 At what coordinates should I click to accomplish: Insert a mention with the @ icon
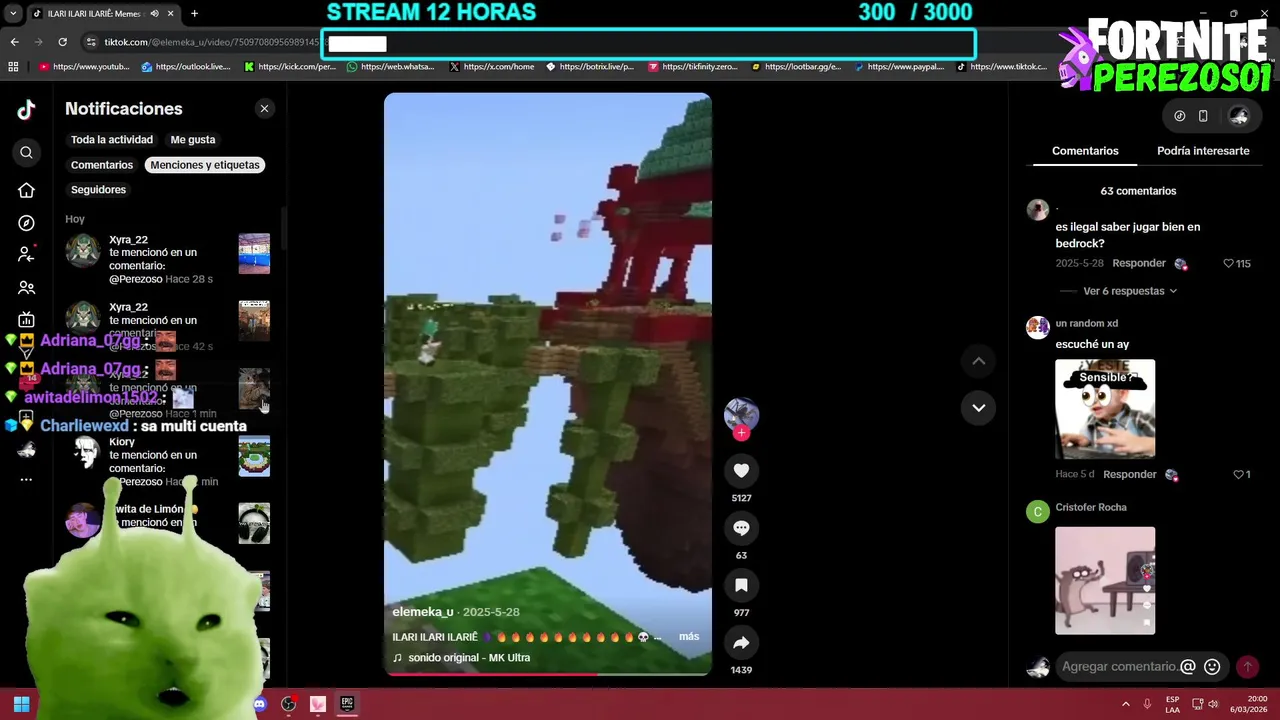1188,667
